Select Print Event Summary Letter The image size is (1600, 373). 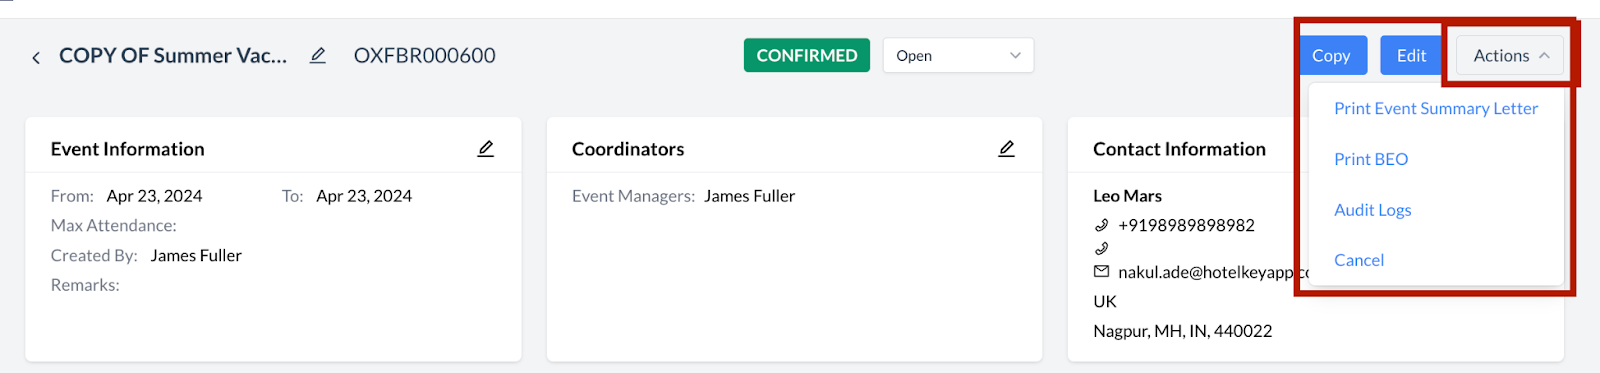point(1436,108)
